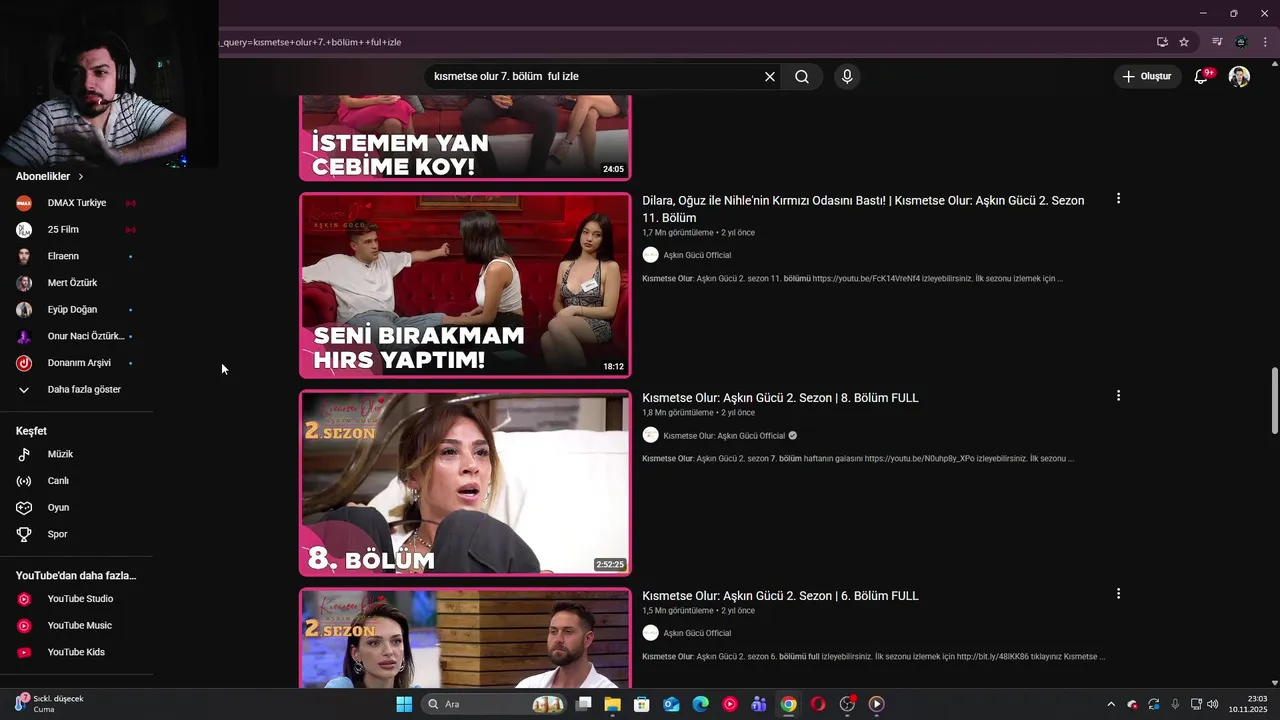Open title 'Aşkın Gücü 2. Sezon | 8. Bölüm FULL'
Screen dimensions: 1280x720
780,398
